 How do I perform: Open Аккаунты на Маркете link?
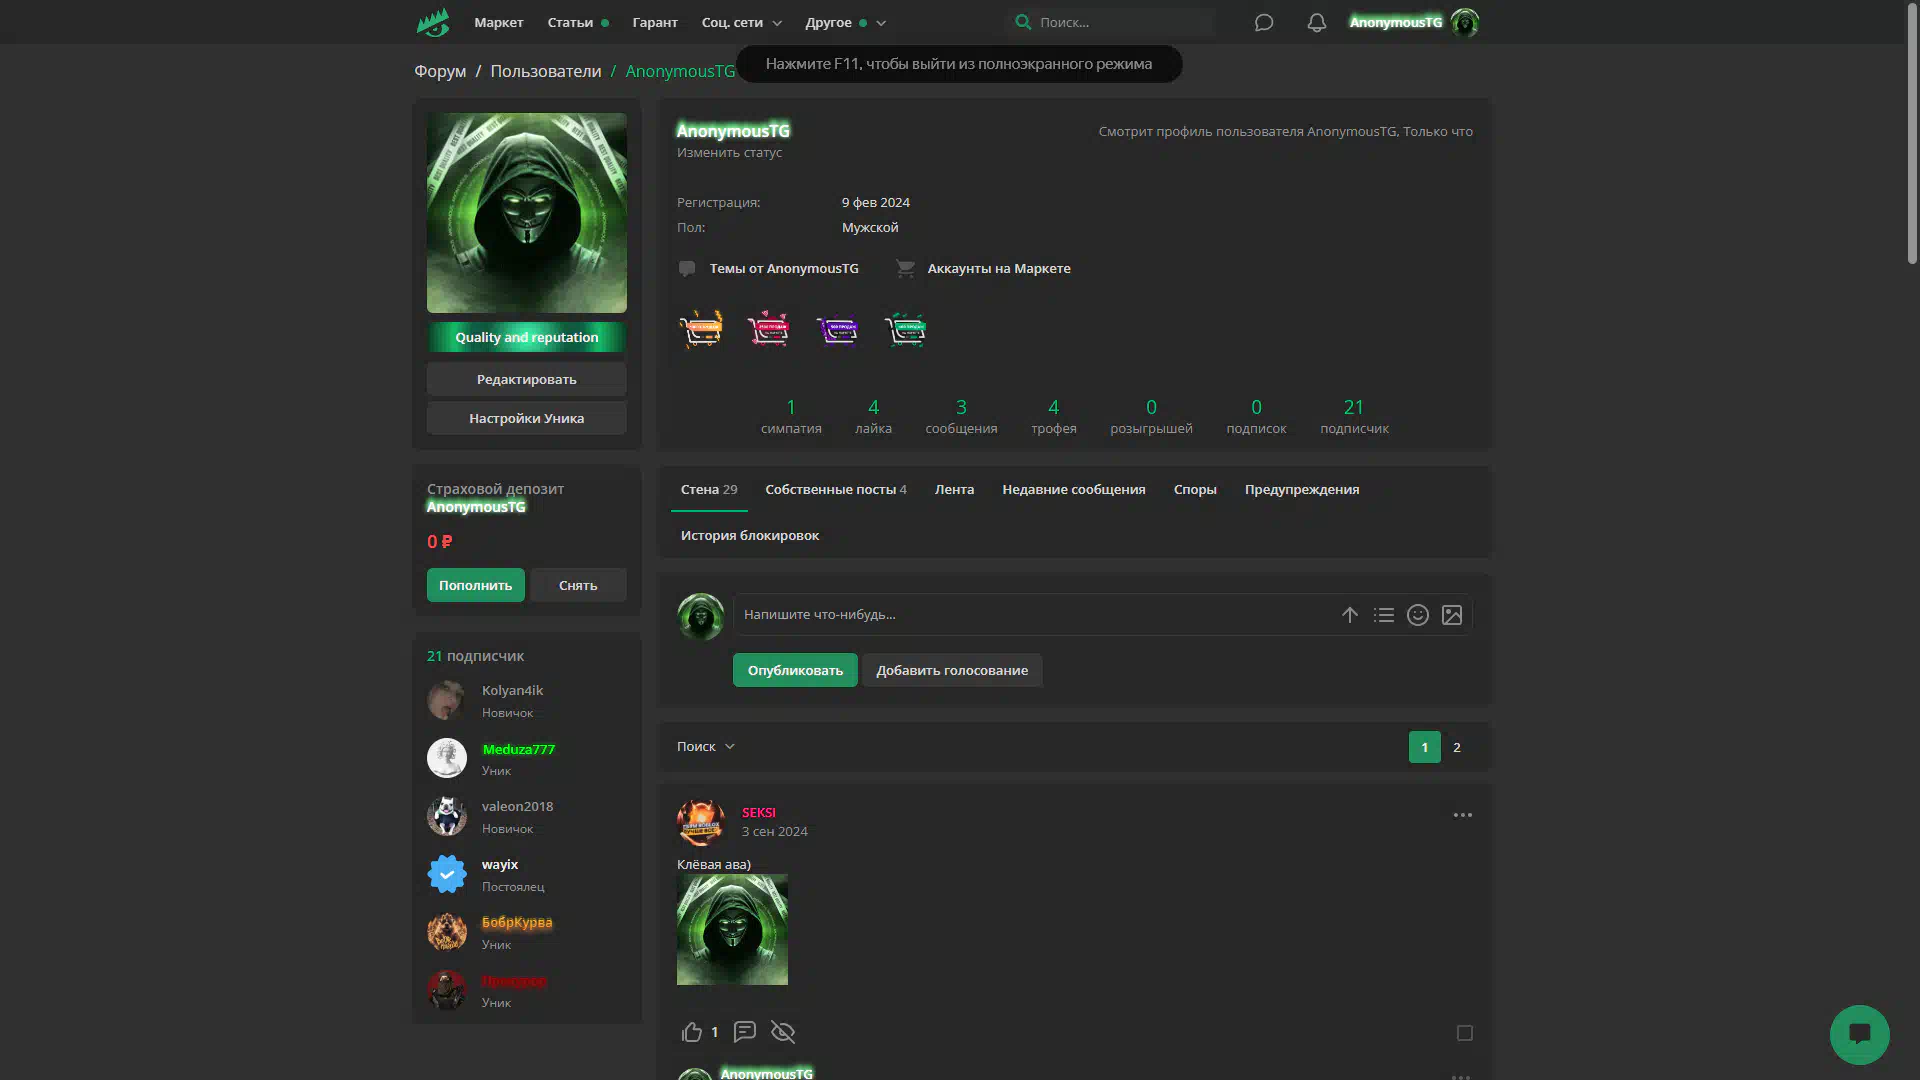tap(999, 268)
